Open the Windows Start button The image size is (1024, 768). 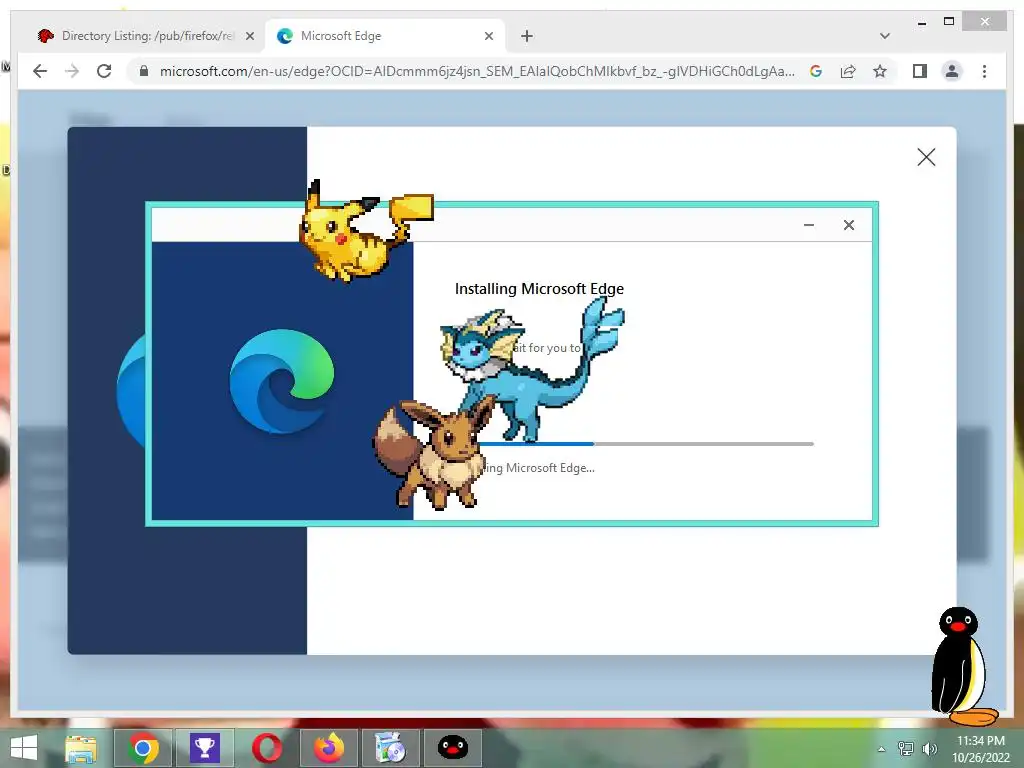24,748
